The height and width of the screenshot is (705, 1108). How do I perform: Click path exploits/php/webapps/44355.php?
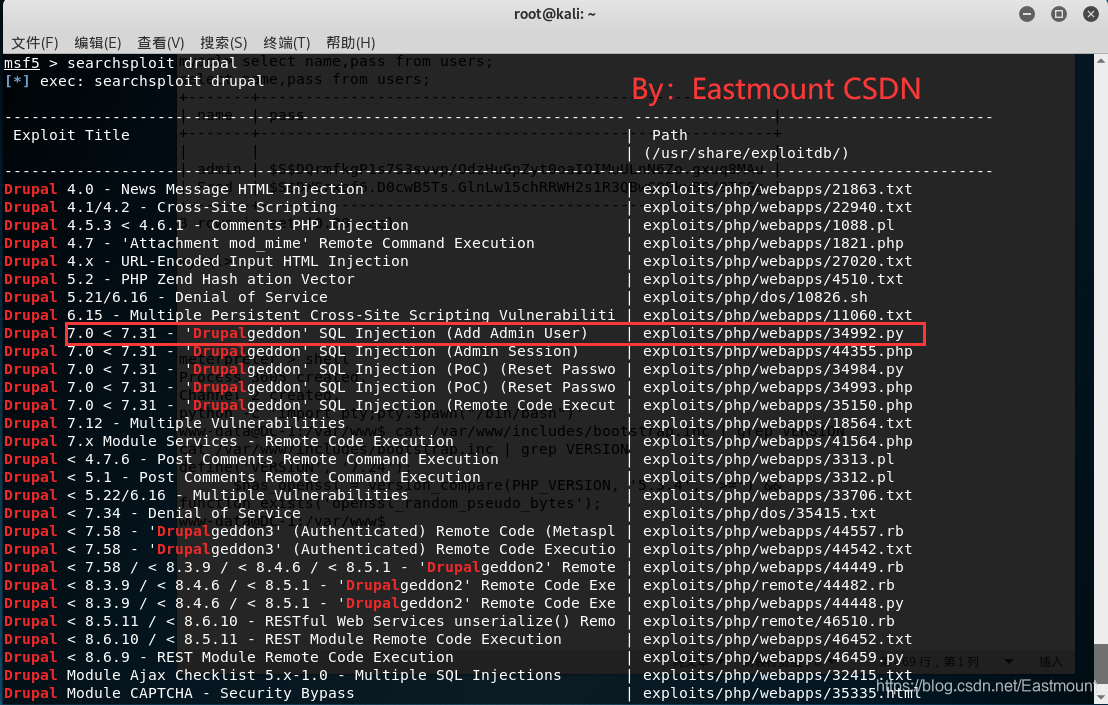tap(777, 351)
